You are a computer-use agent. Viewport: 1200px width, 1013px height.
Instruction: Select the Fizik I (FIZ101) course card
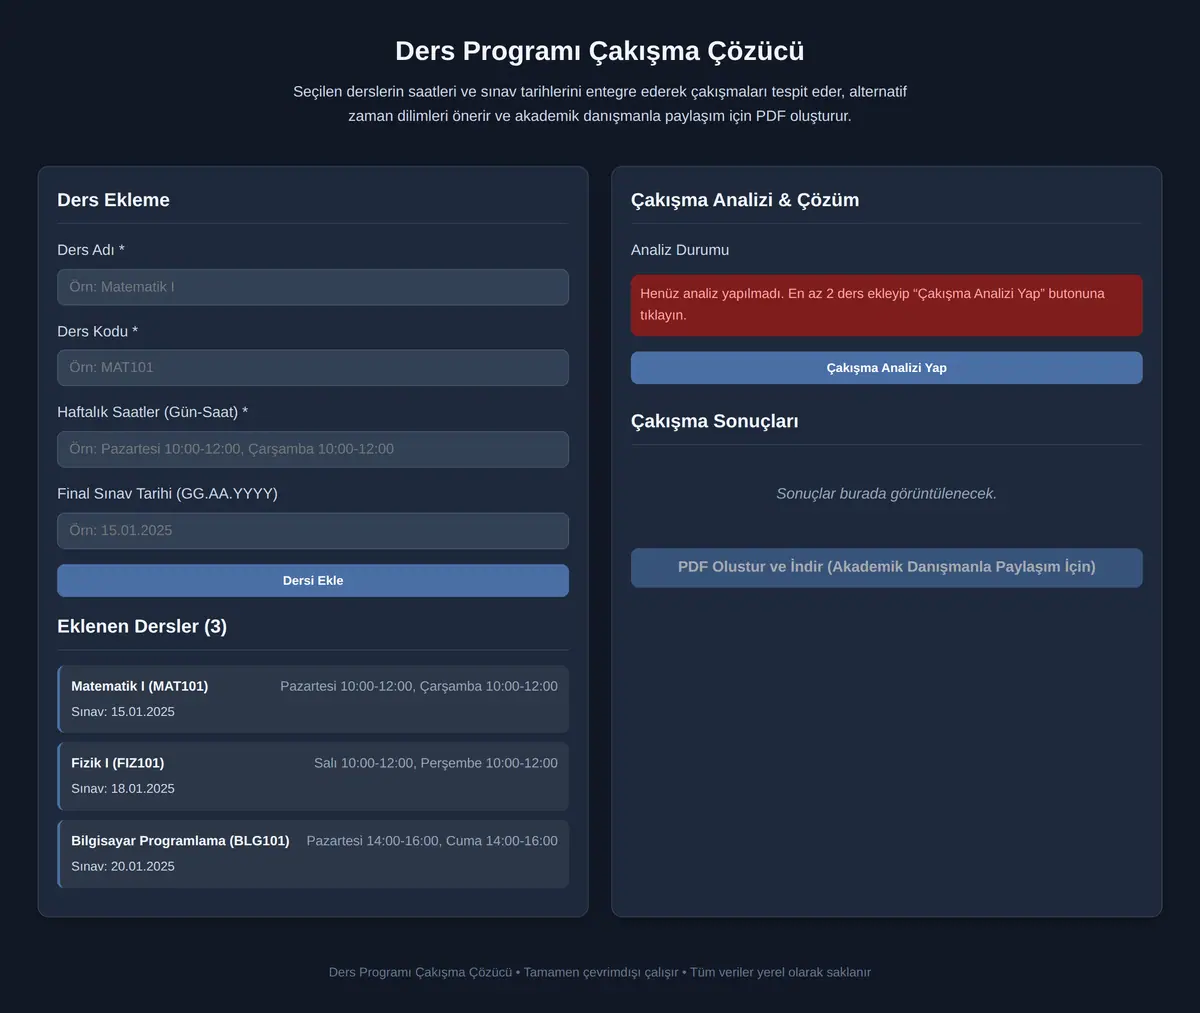(x=313, y=776)
